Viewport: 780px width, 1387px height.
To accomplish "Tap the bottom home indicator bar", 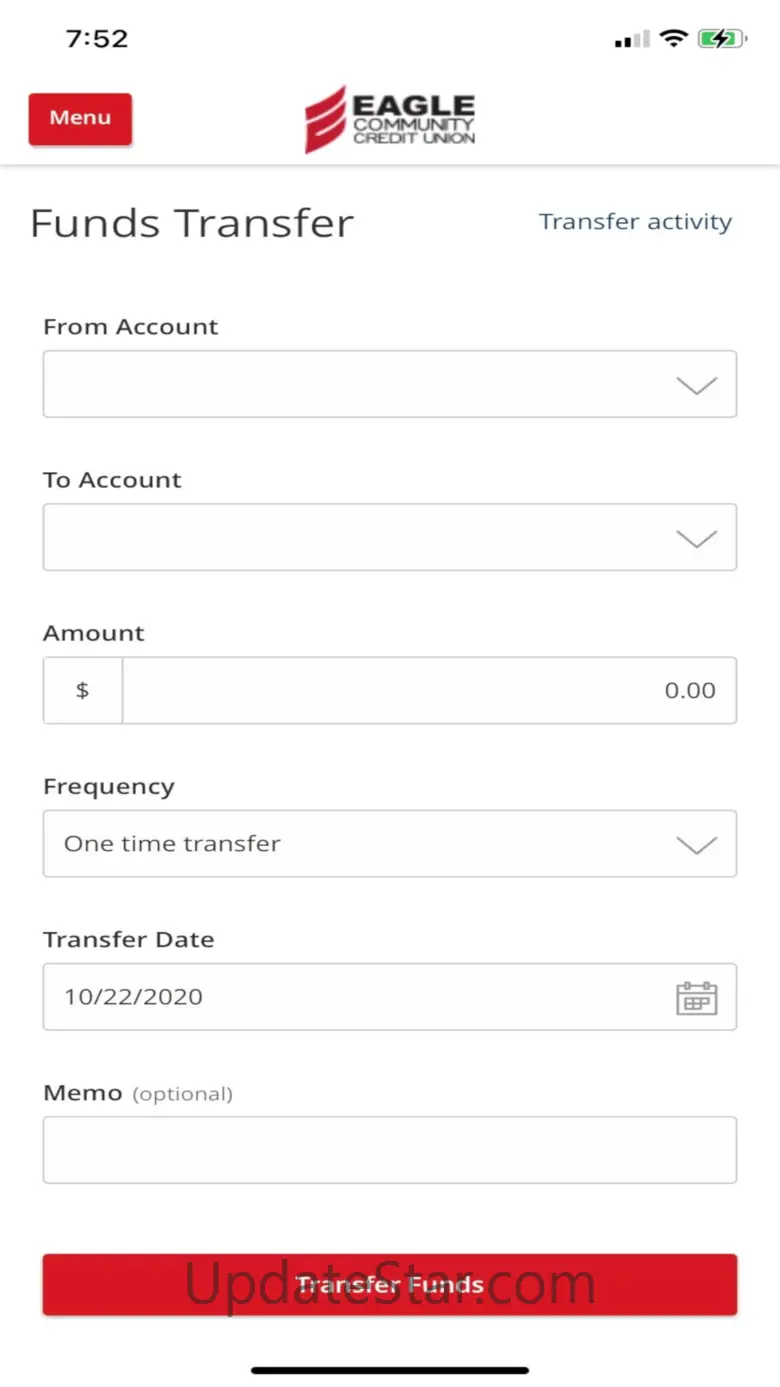I will point(389,1370).
